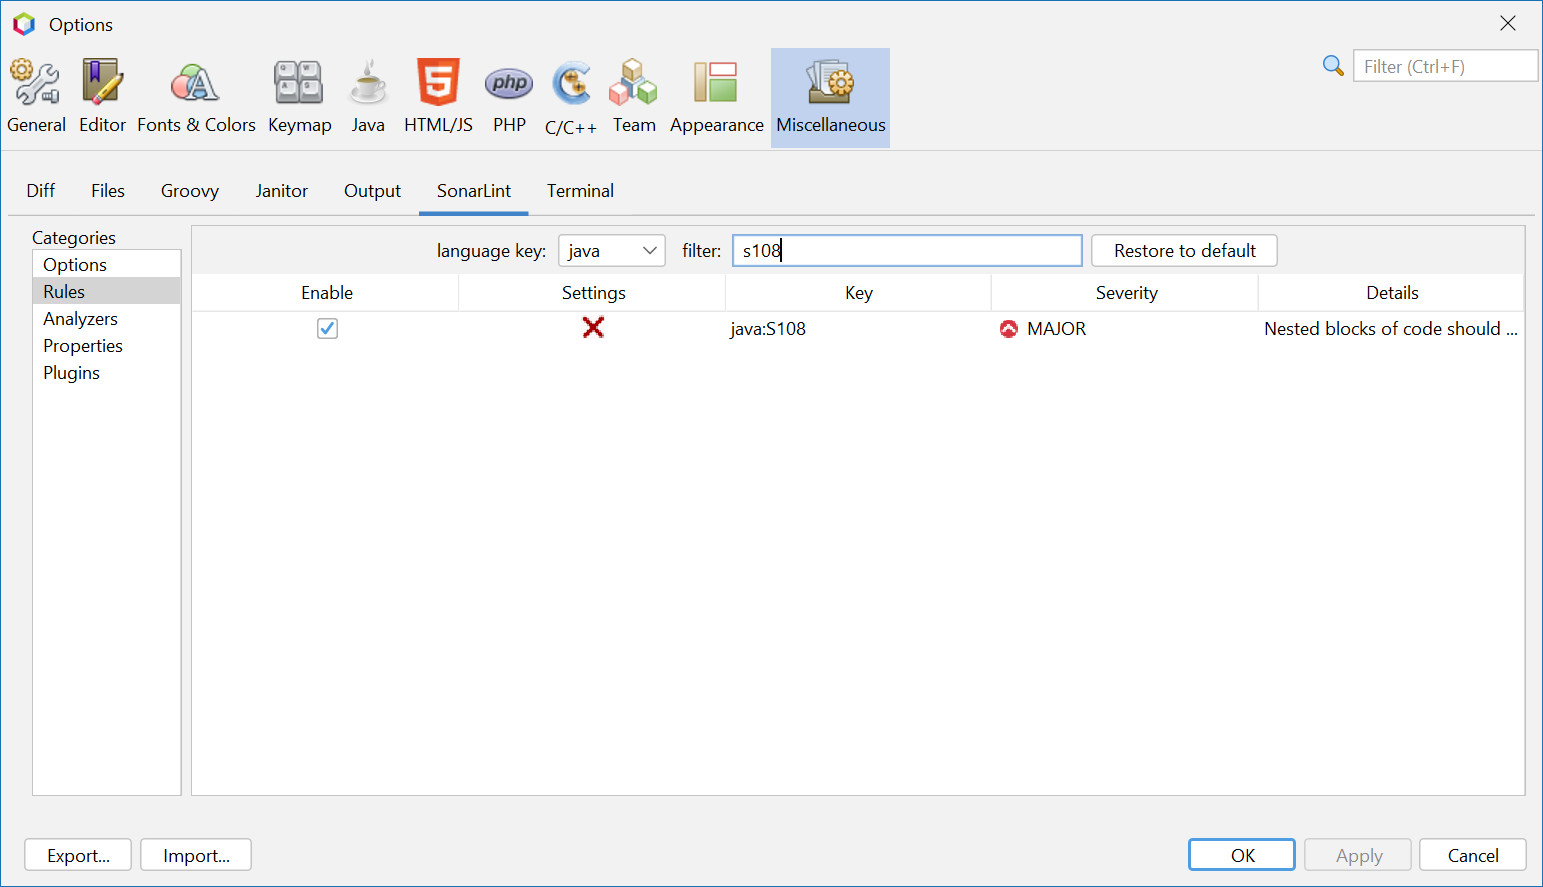Select the HTML/JS options icon

(x=438, y=95)
